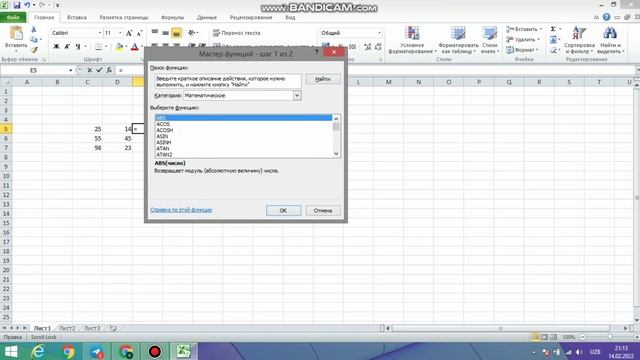The image size is (640, 360).
Task: Open Find & Select (Найти и выделить)
Action: point(610,40)
